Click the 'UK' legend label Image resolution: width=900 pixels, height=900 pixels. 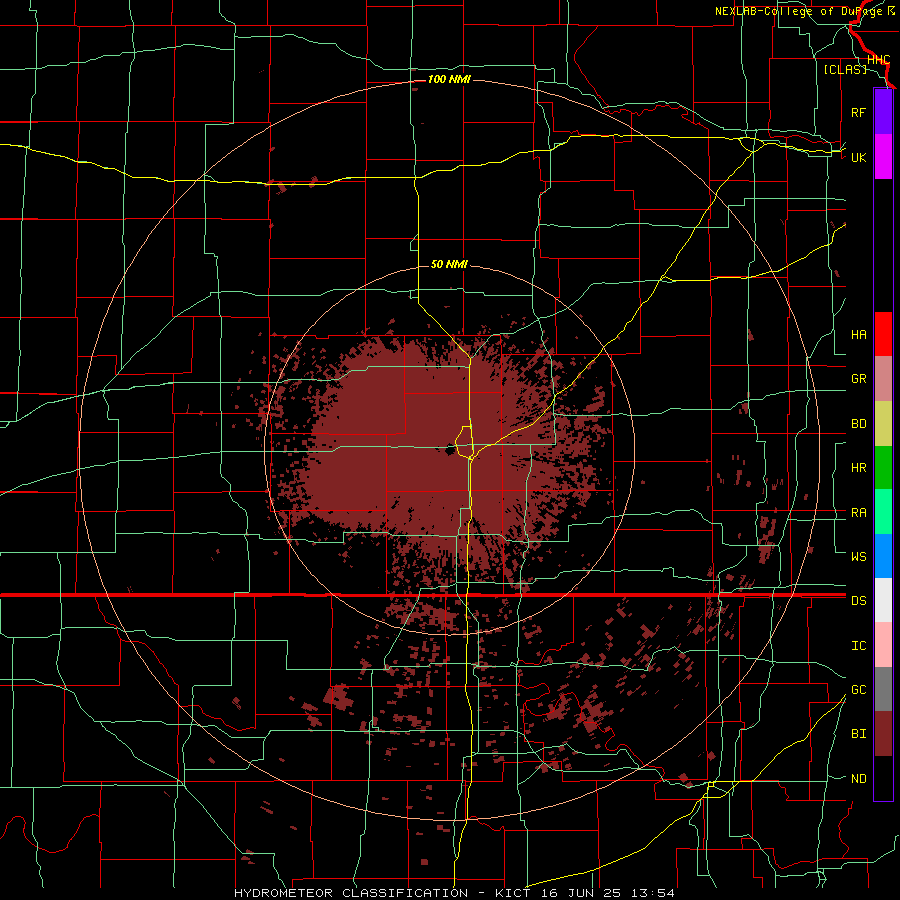coord(858,157)
